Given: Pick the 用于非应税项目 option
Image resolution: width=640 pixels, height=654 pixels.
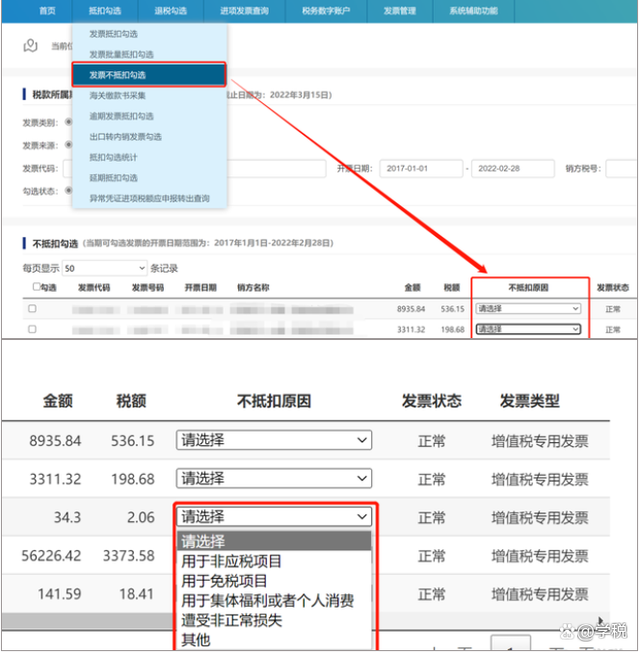Looking at the screenshot, I should [232, 562].
